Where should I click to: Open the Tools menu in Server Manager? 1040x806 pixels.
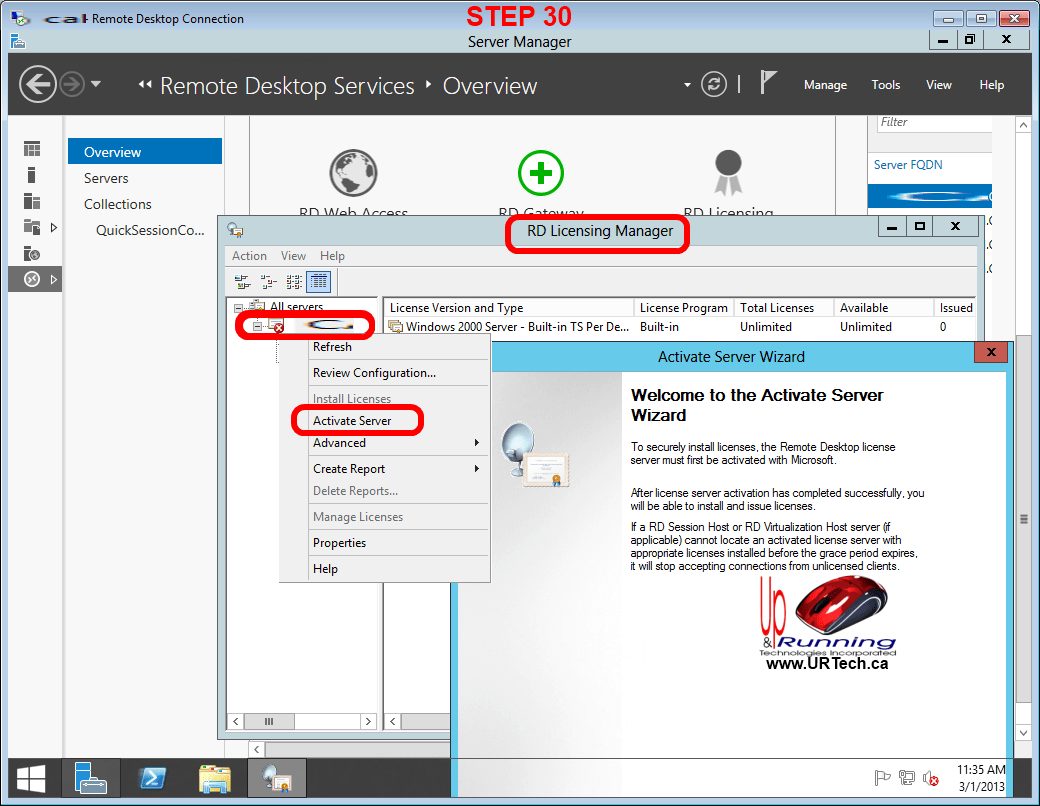click(885, 85)
